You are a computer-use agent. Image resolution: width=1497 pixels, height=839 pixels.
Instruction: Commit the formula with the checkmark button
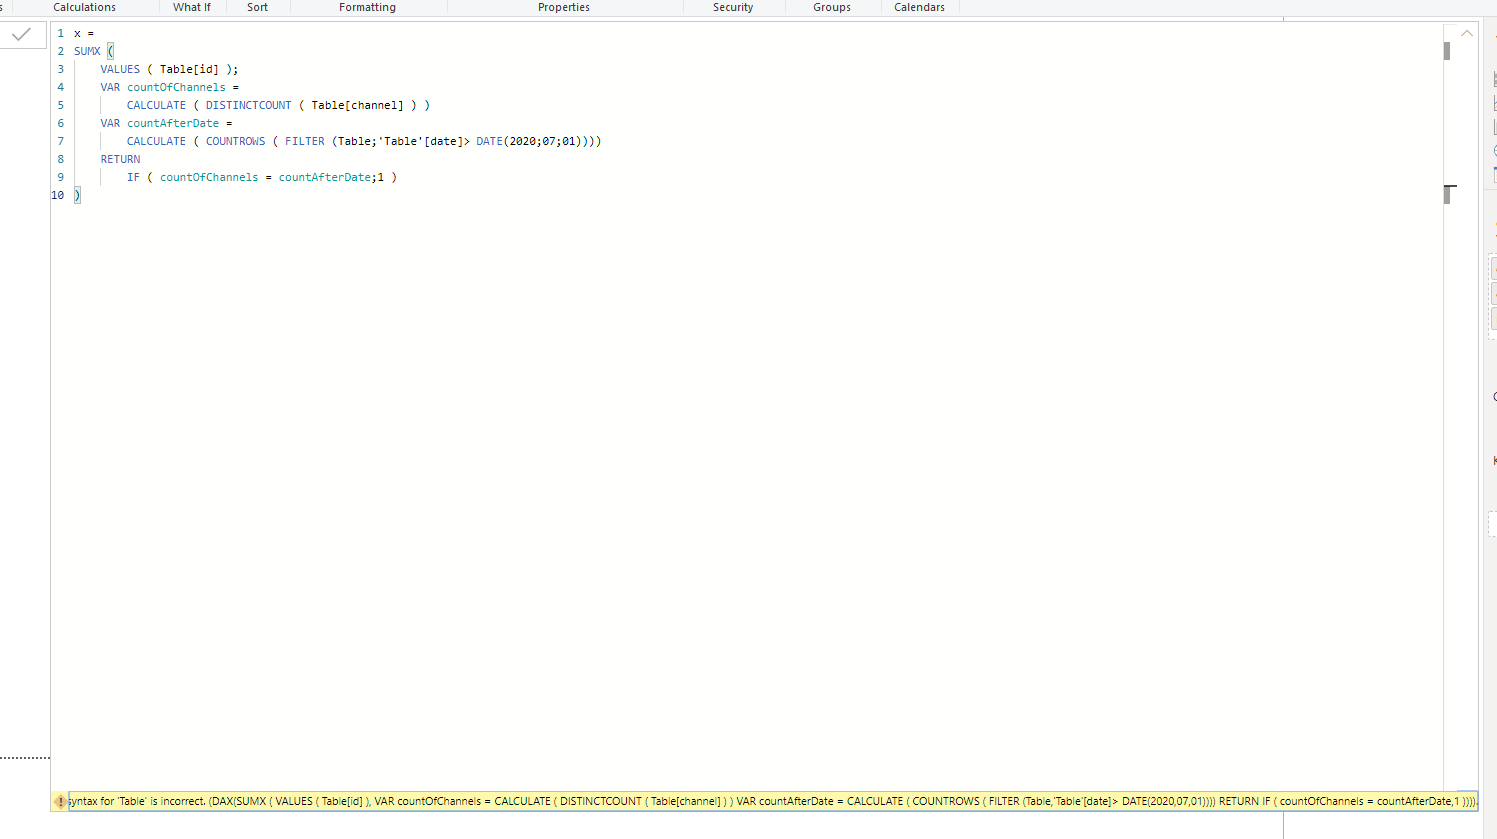(x=22, y=35)
